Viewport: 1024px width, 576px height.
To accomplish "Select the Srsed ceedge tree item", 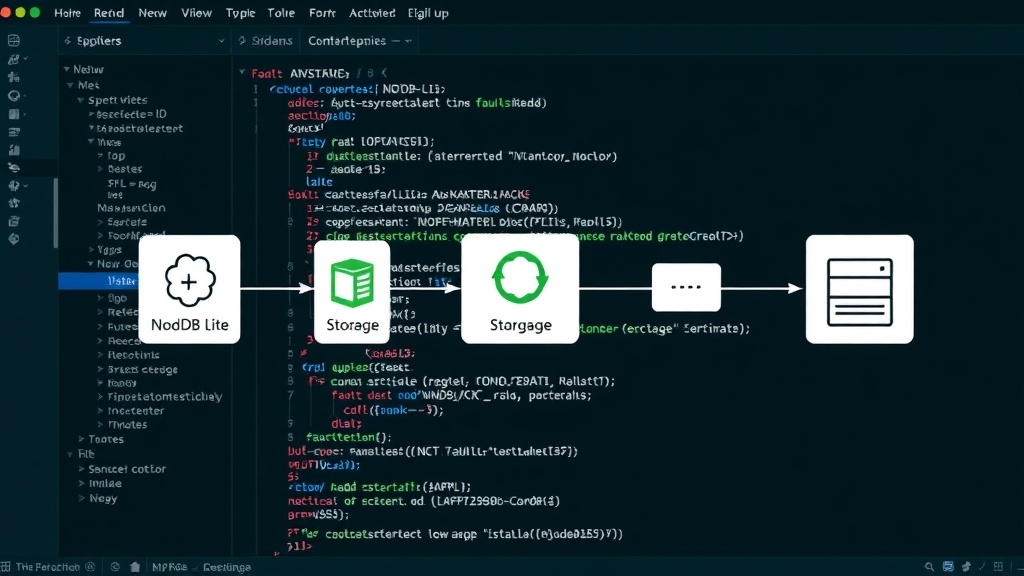I will tap(142, 369).
